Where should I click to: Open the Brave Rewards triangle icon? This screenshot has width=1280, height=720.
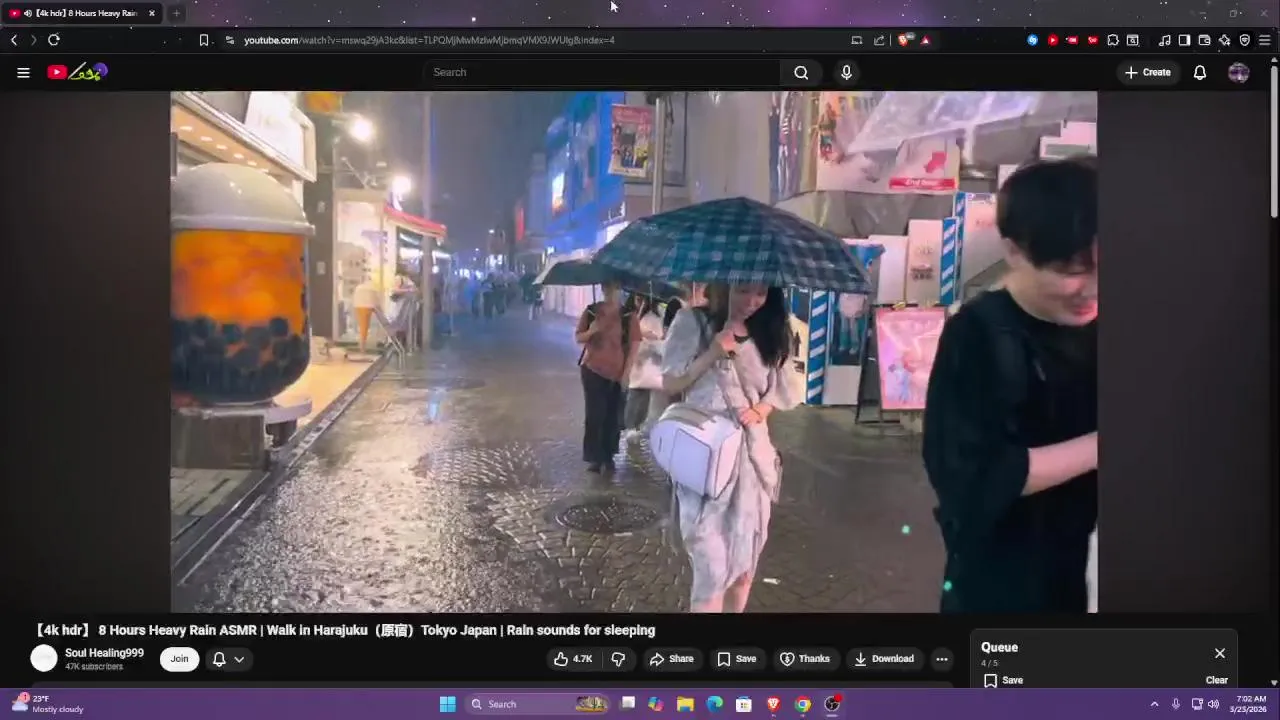click(x=925, y=40)
